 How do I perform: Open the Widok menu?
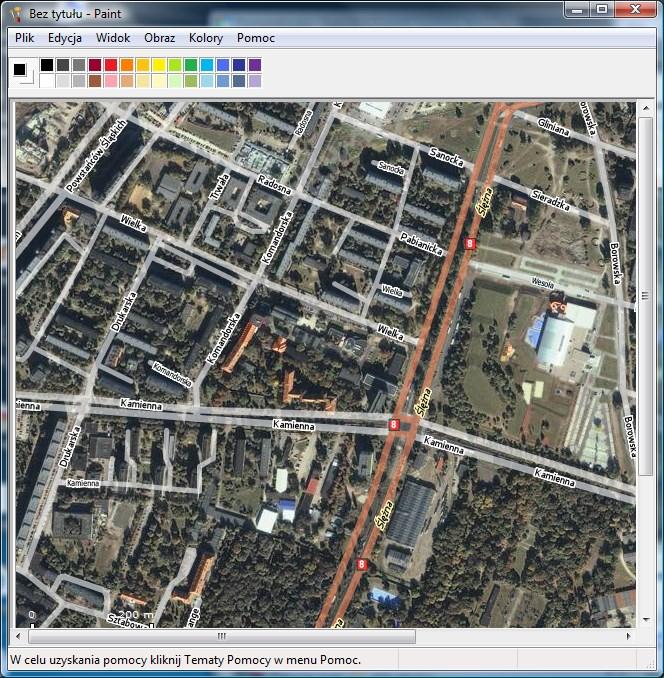tap(113, 38)
